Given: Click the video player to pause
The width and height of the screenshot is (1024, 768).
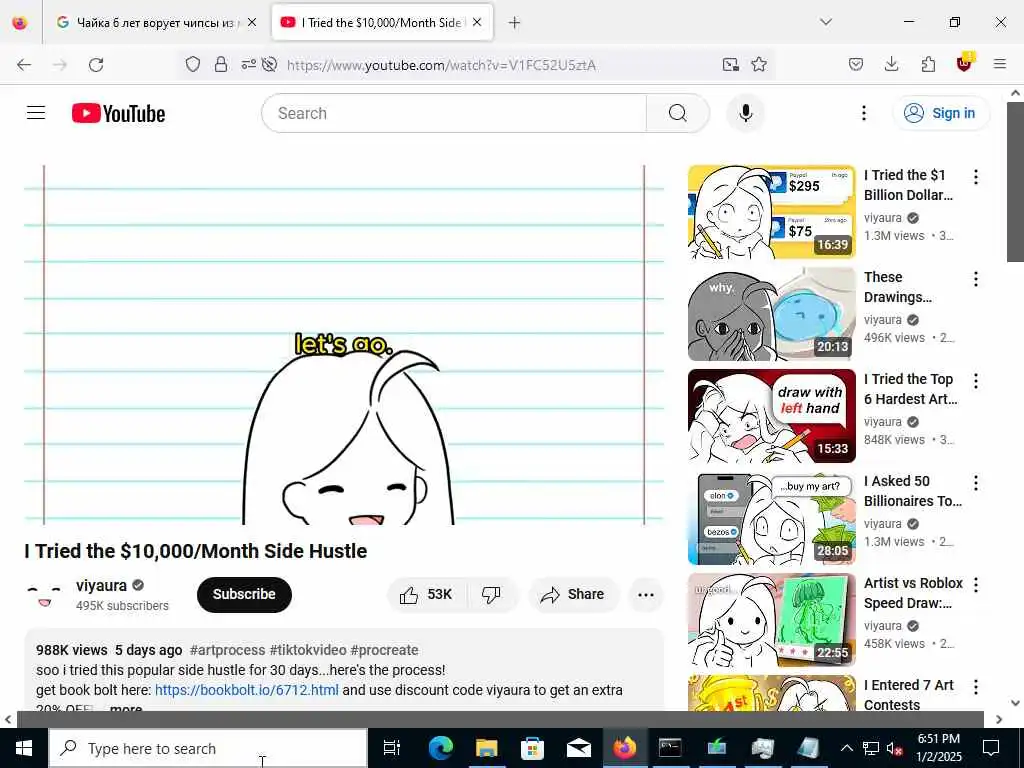Looking at the screenshot, I should [x=344, y=345].
